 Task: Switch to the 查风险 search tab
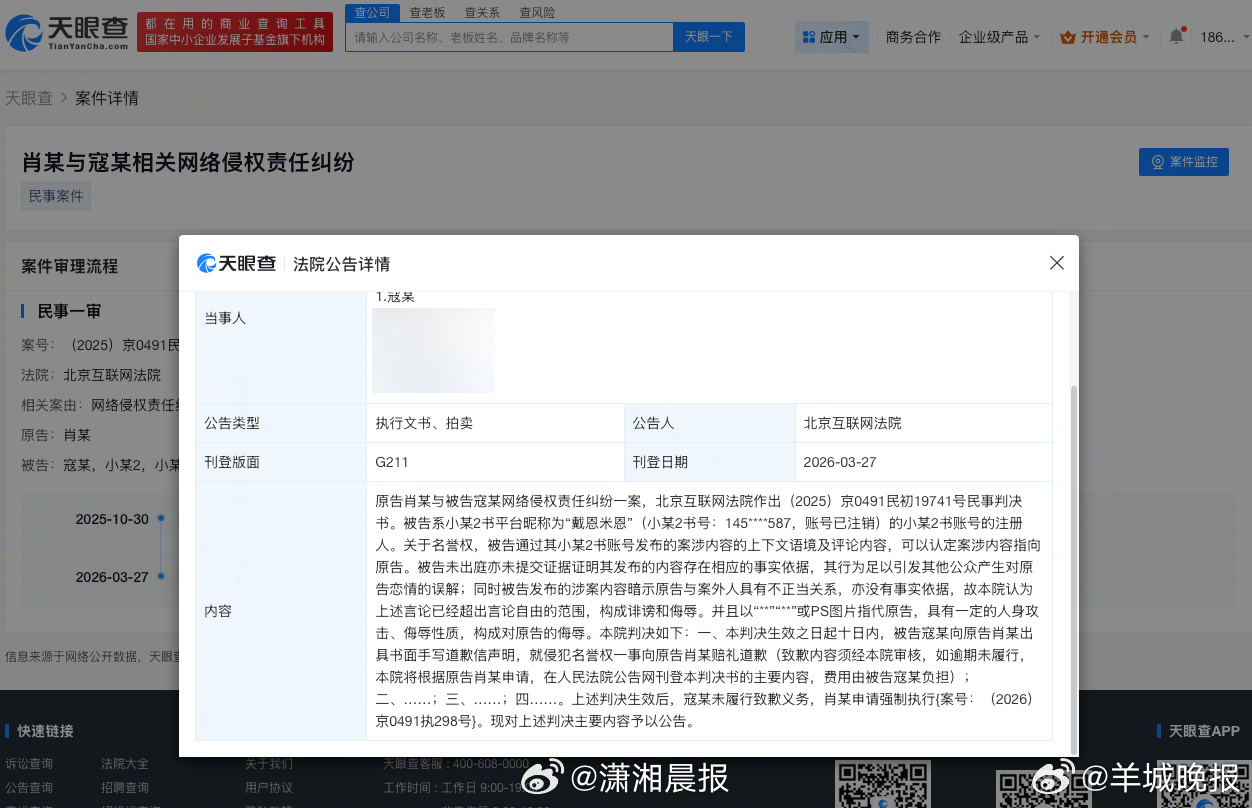click(537, 13)
